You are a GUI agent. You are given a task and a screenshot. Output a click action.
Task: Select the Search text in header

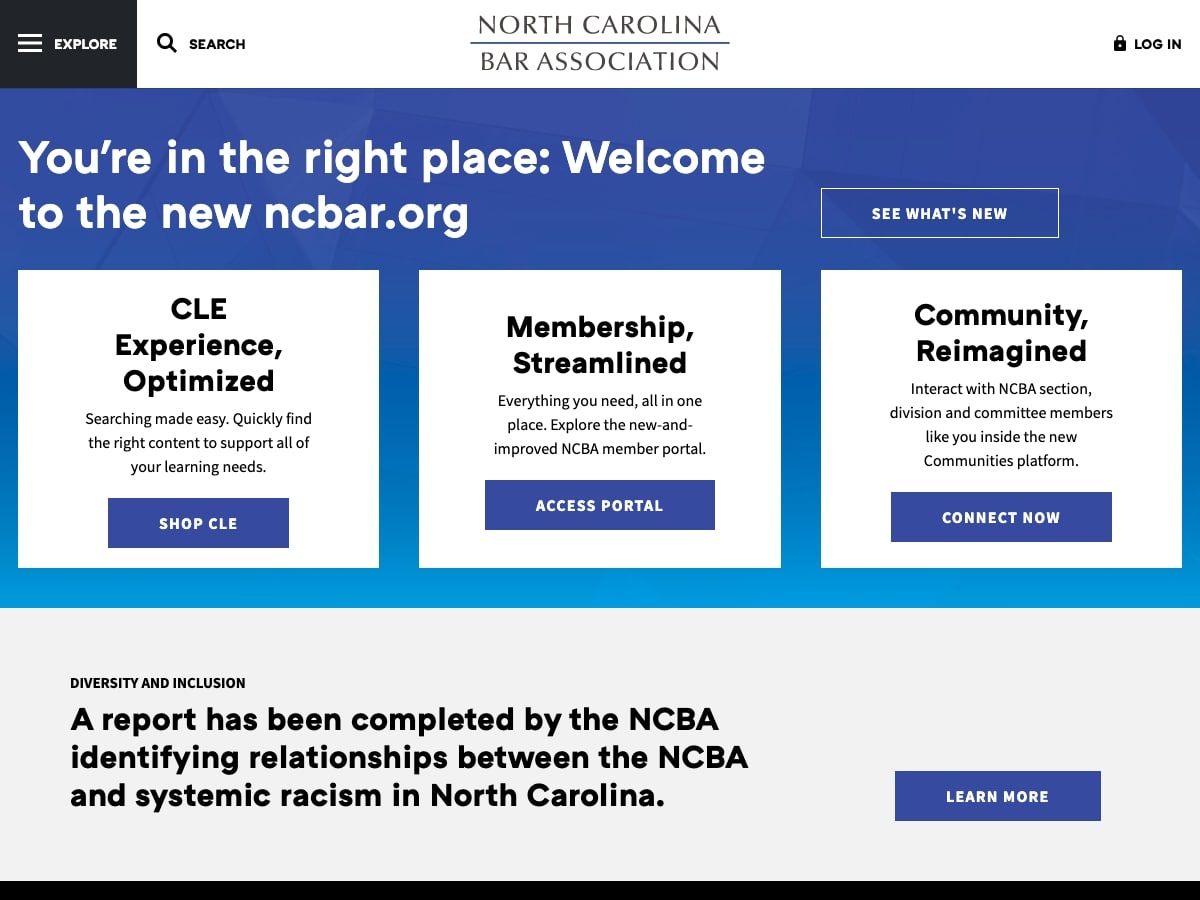click(x=217, y=44)
